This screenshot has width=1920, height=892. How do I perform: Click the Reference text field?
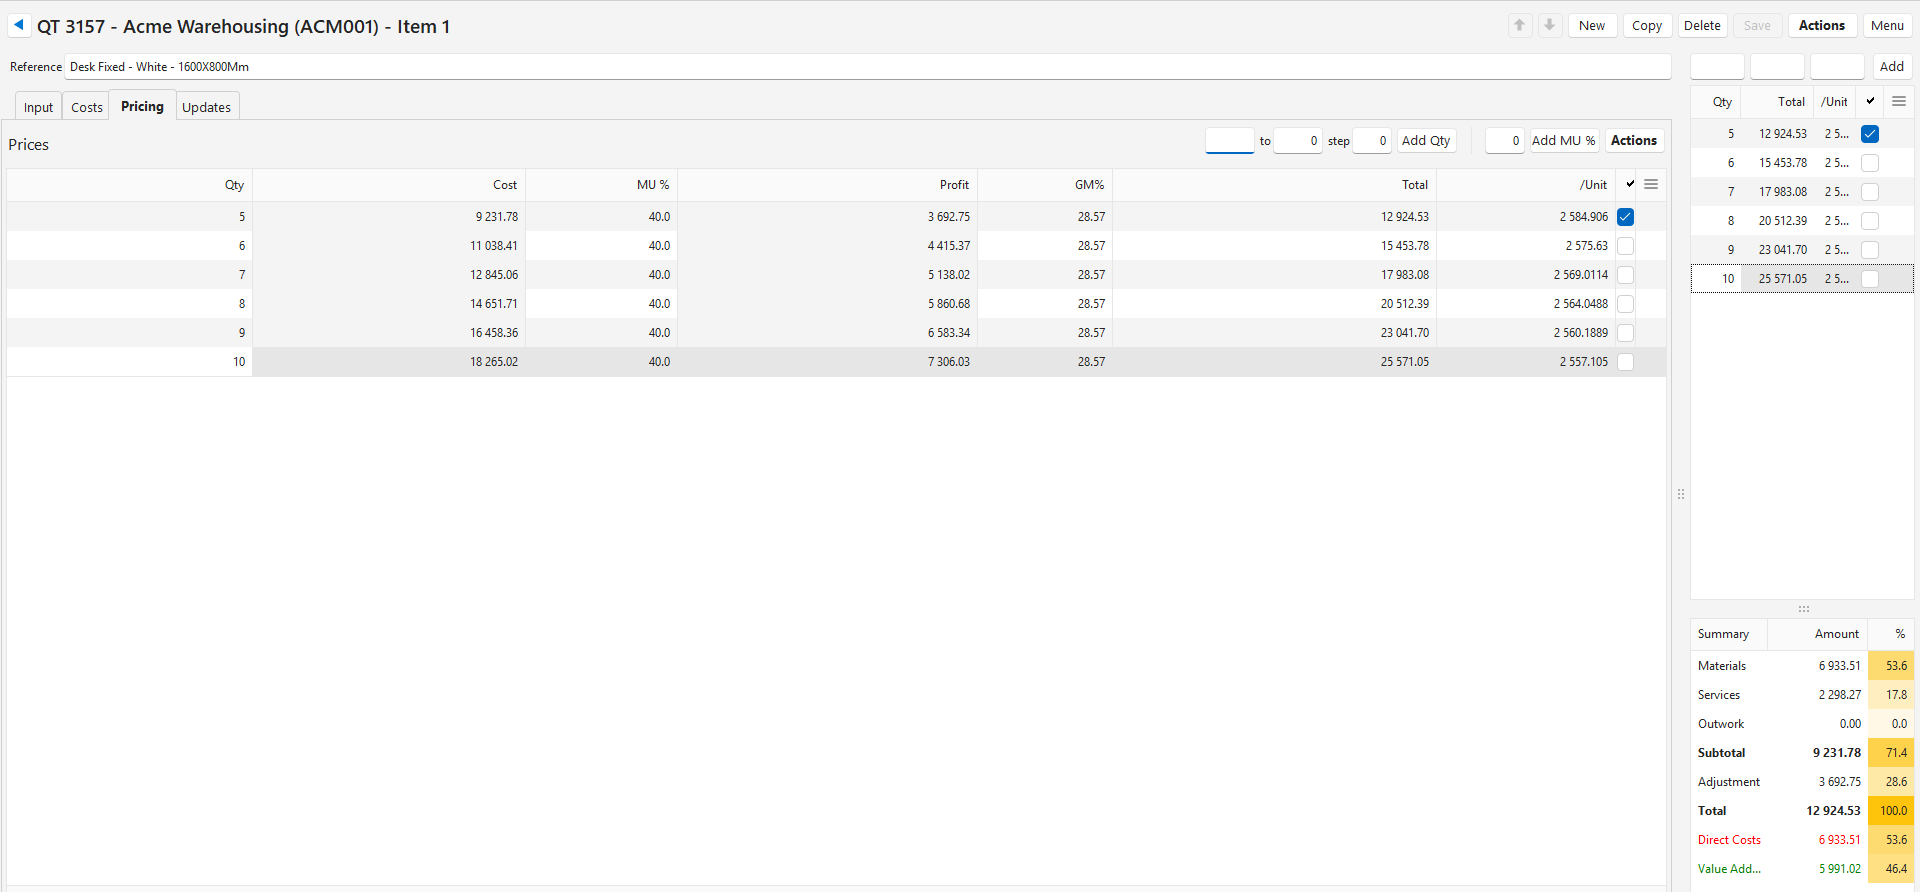pyautogui.click(x=867, y=67)
